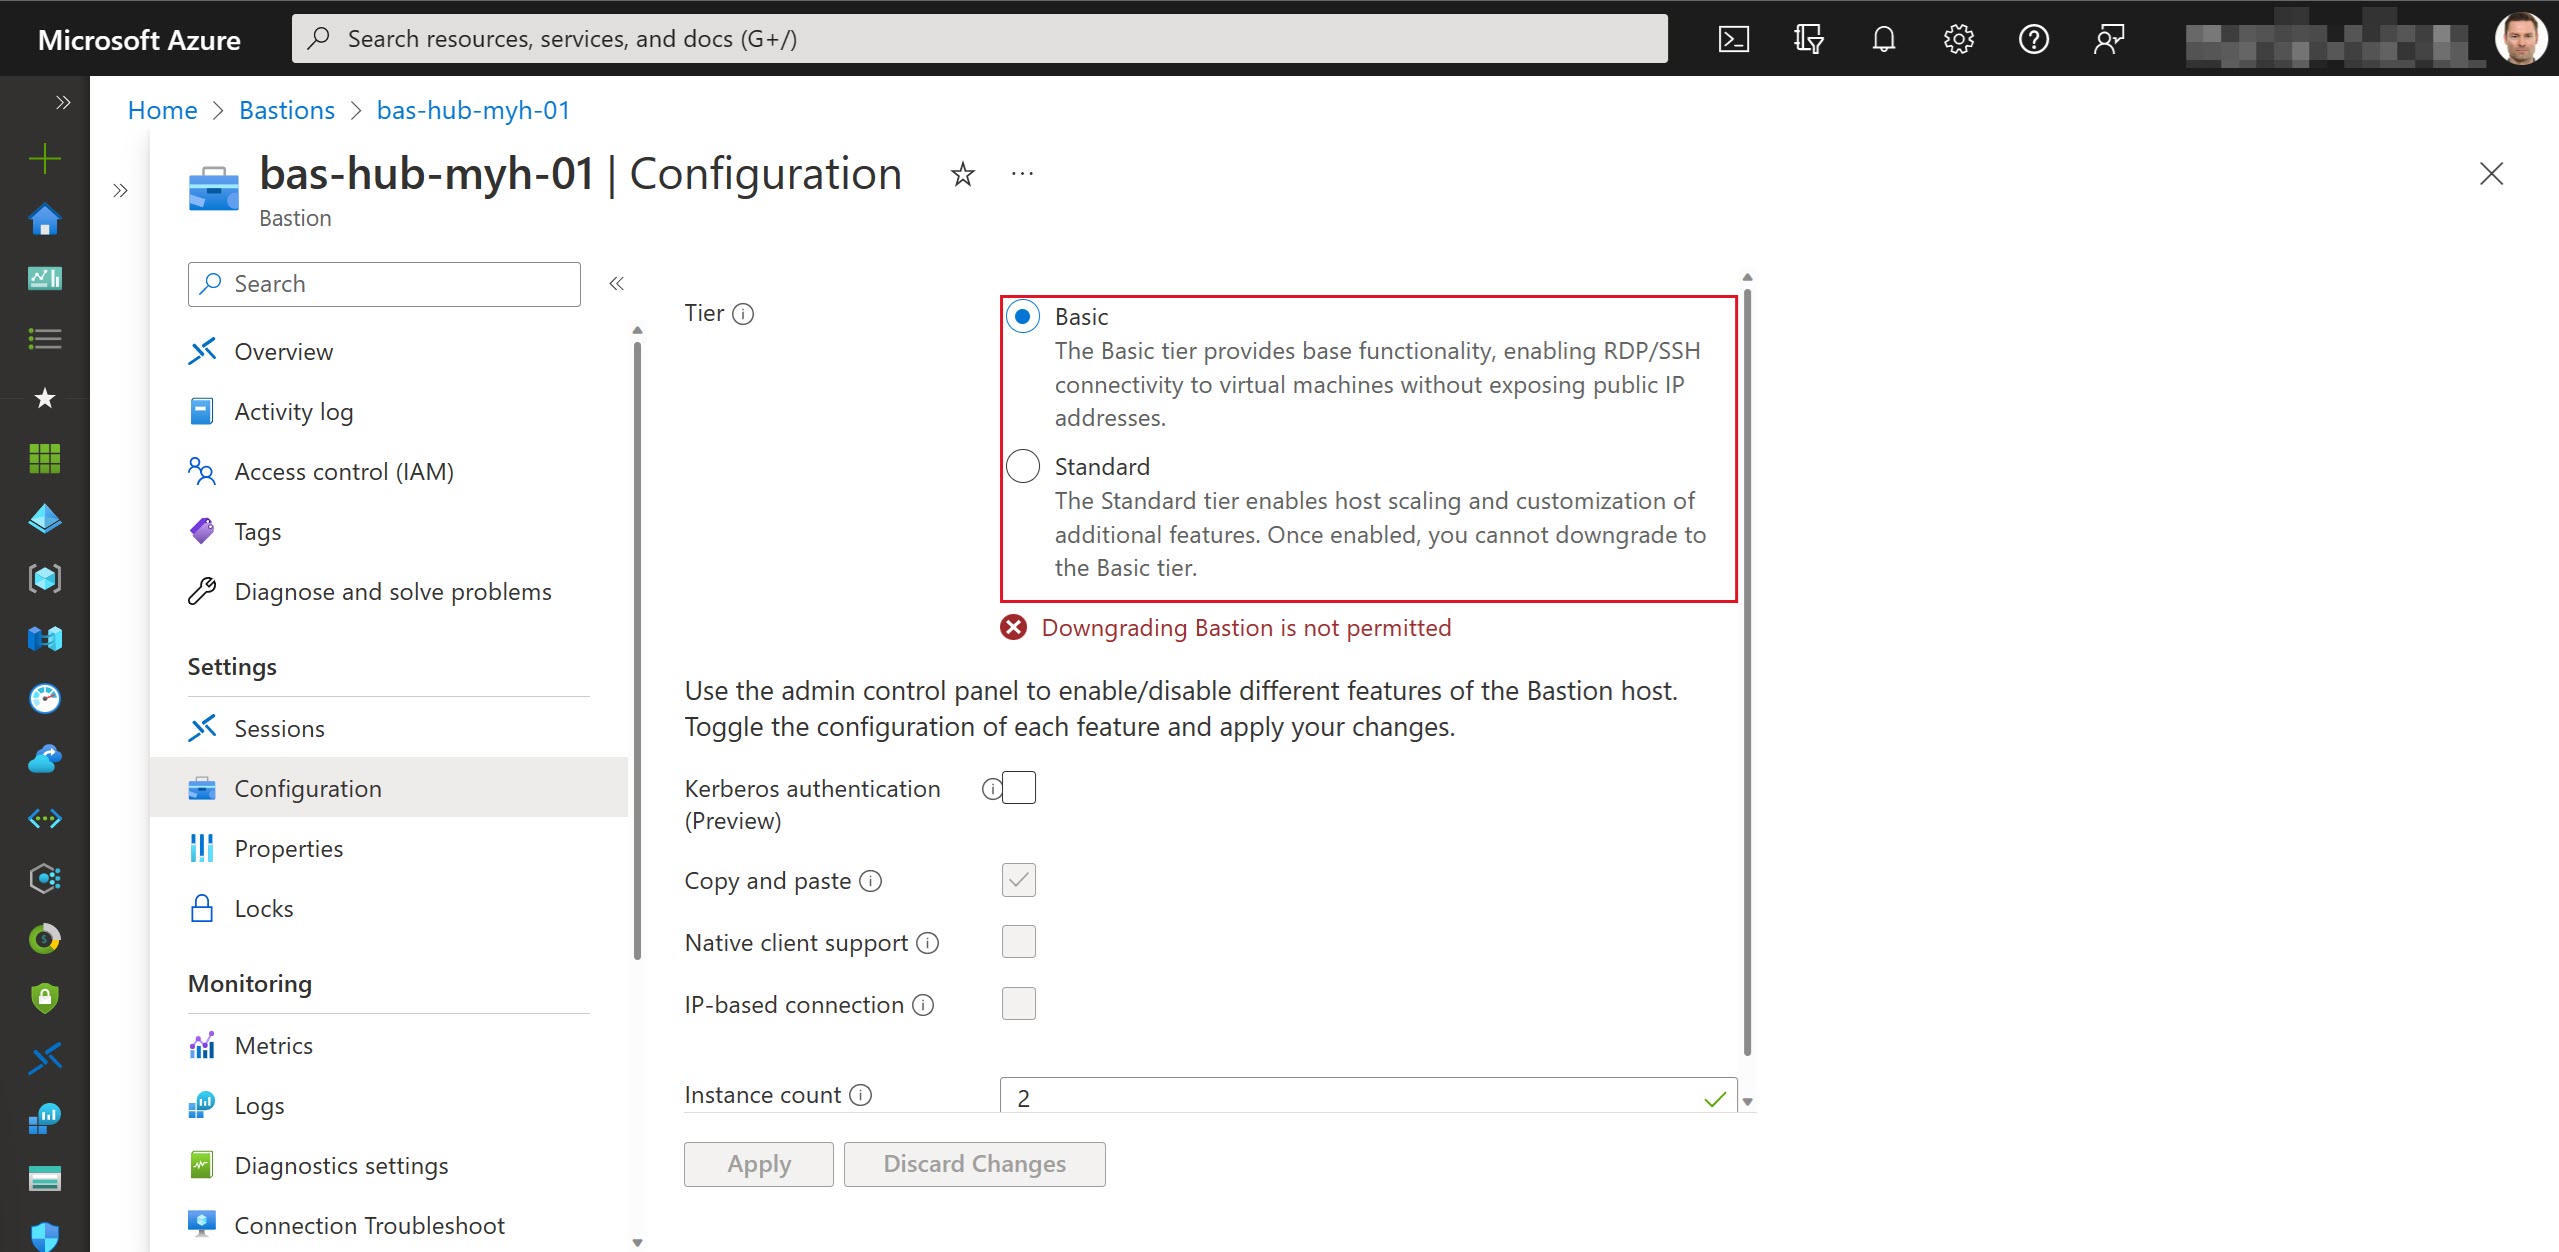This screenshot has height=1252, width=2559.
Task: Click the Home icon in the left rail
Action: 44,218
